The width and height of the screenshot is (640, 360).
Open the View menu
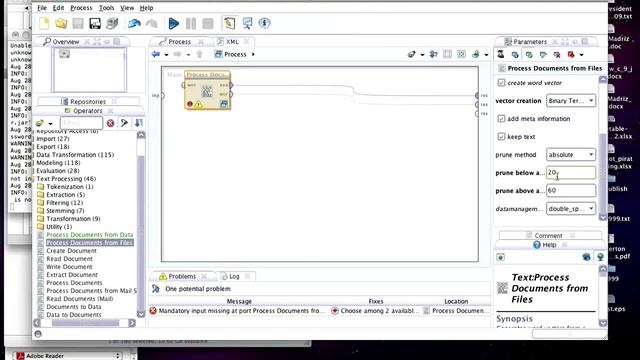pyautogui.click(x=127, y=8)
